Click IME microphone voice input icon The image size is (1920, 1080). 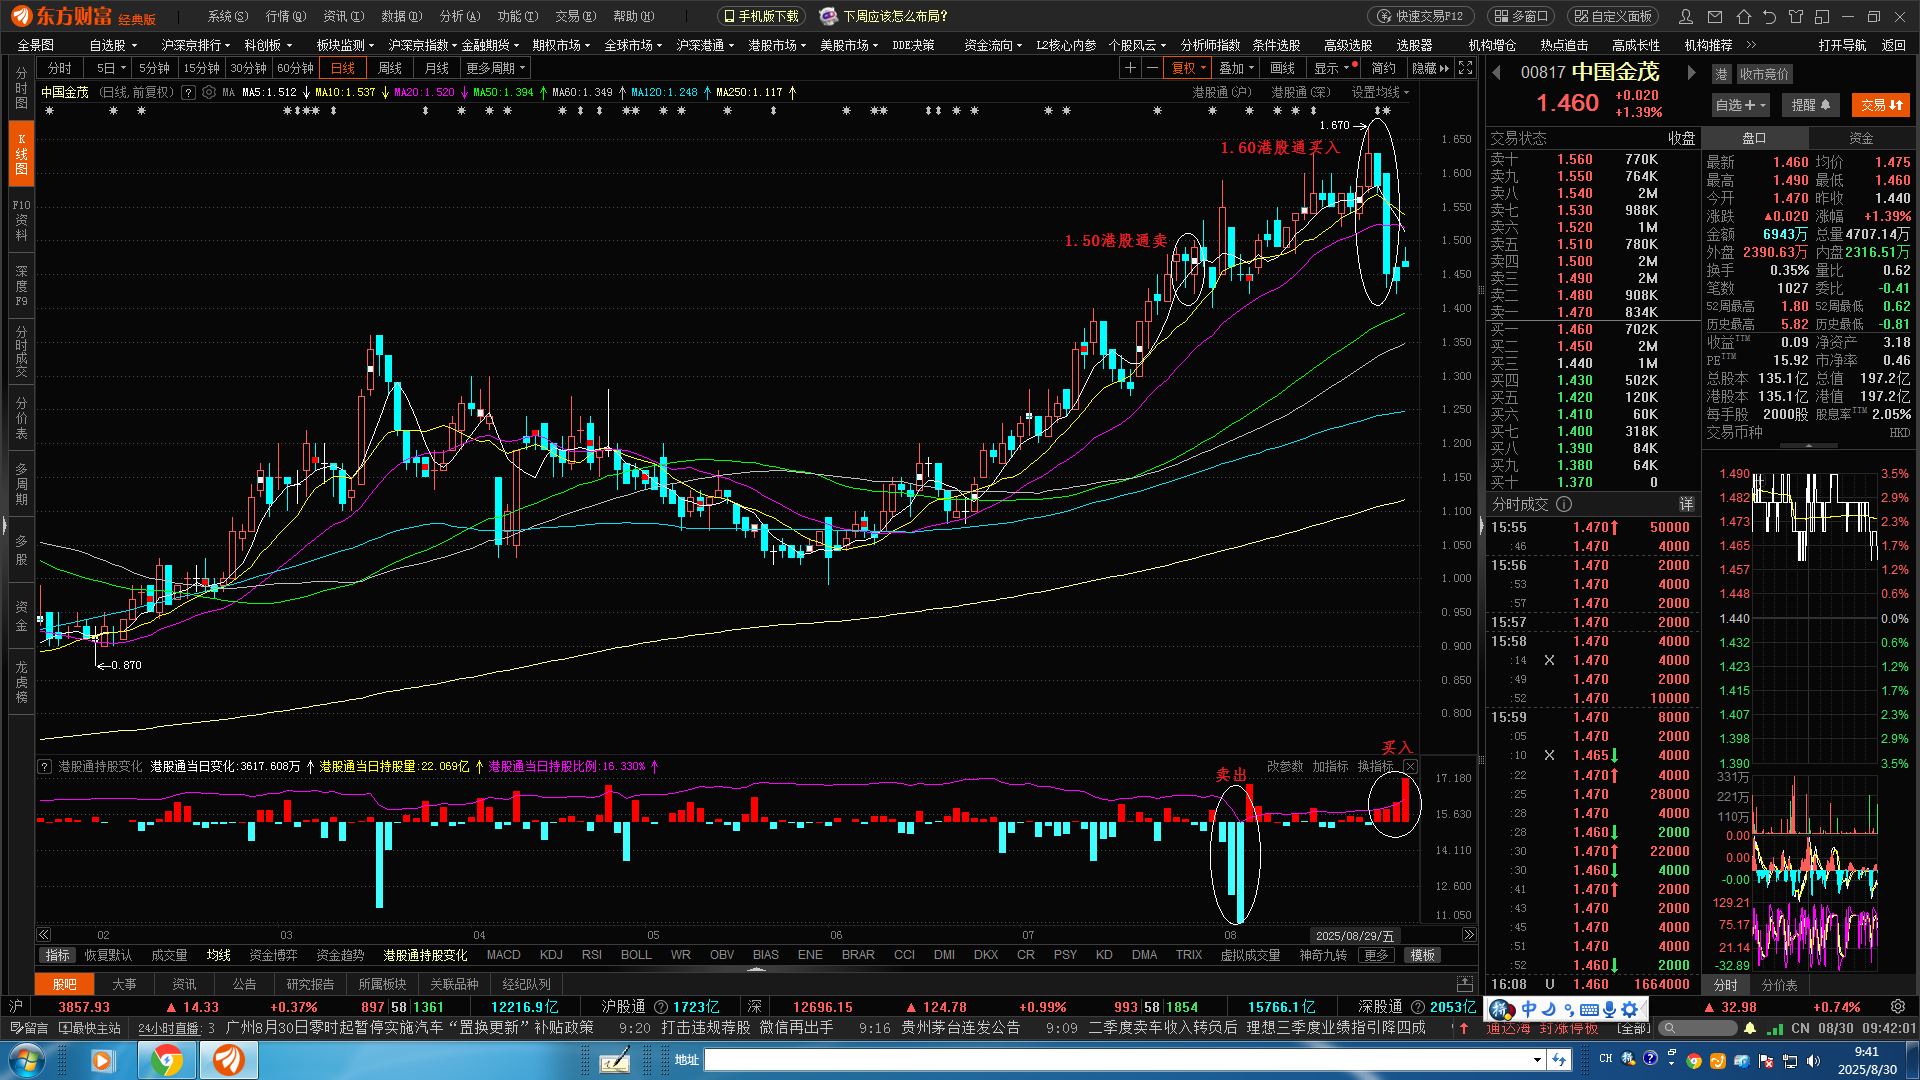[x=1609, y=1009]
